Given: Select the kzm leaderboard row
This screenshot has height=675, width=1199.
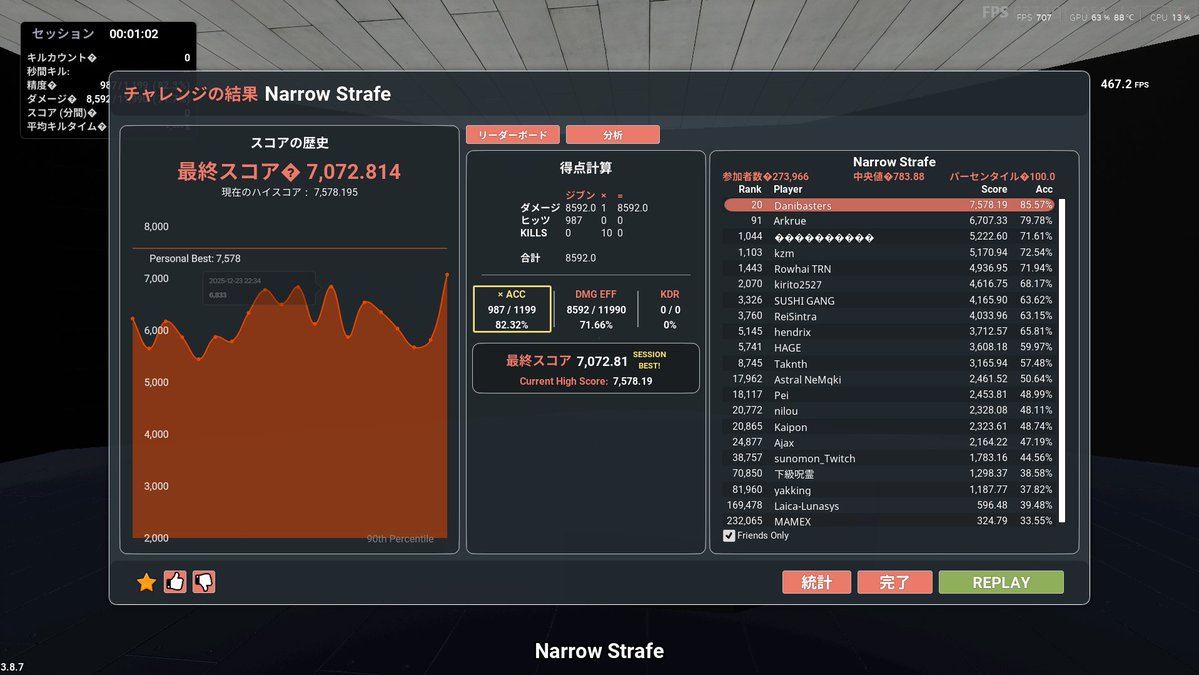Looking at the screenshot, I should (889, 252).
